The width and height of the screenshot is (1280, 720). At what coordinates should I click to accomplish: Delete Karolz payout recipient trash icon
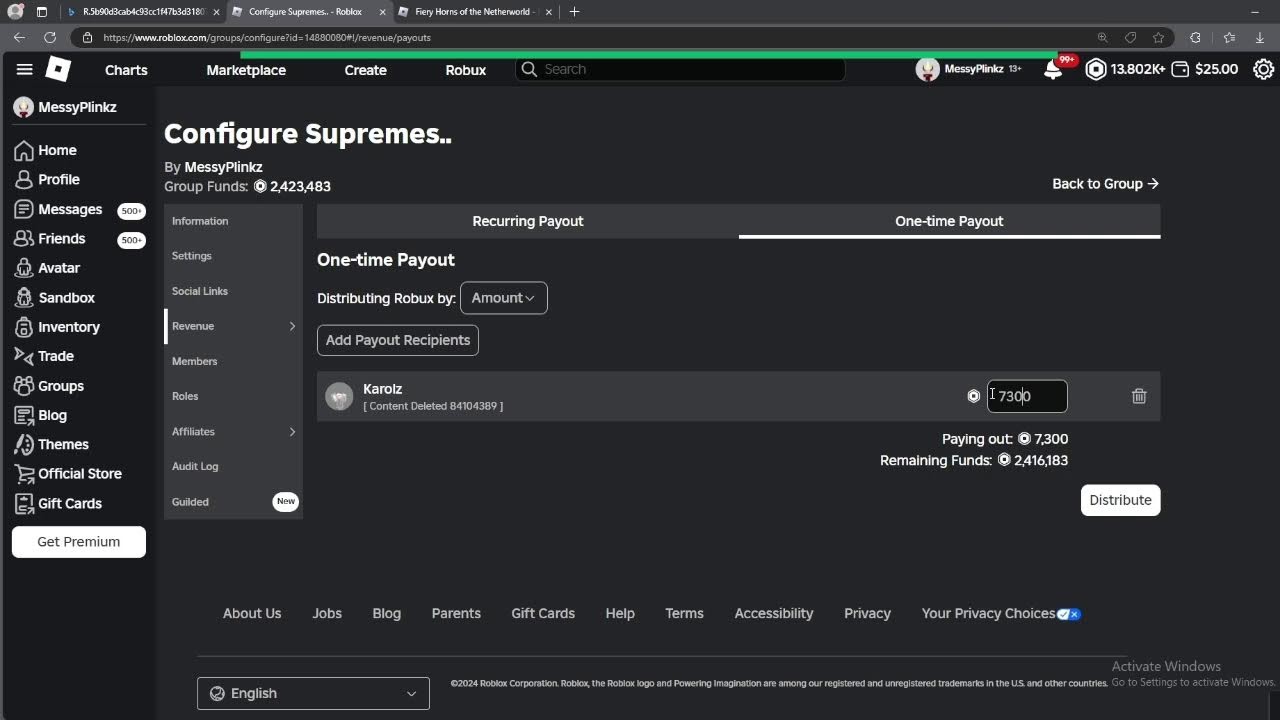[1139, 396]
